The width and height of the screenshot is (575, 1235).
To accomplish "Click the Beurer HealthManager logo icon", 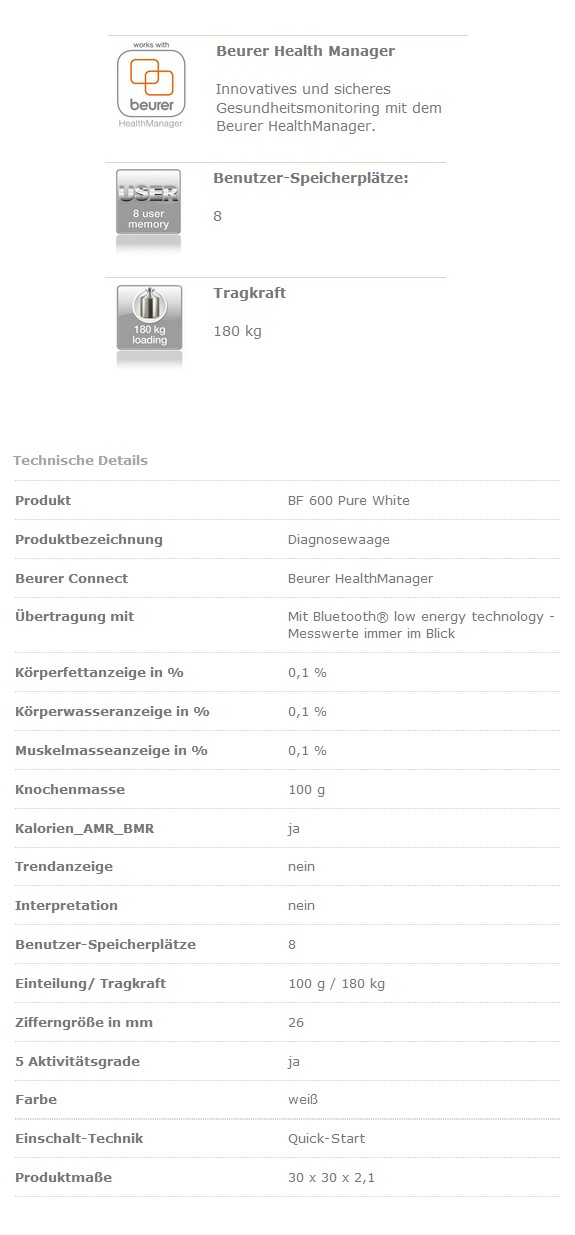I will click(x=150, y=85).
